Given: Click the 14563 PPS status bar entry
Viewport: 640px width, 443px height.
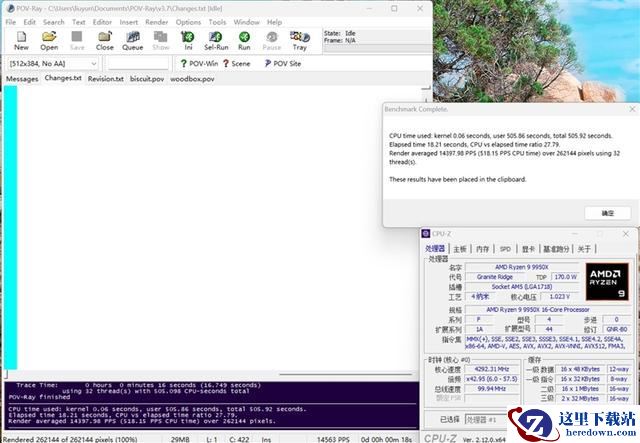Looking at the screenshot, I should [333, 439].
